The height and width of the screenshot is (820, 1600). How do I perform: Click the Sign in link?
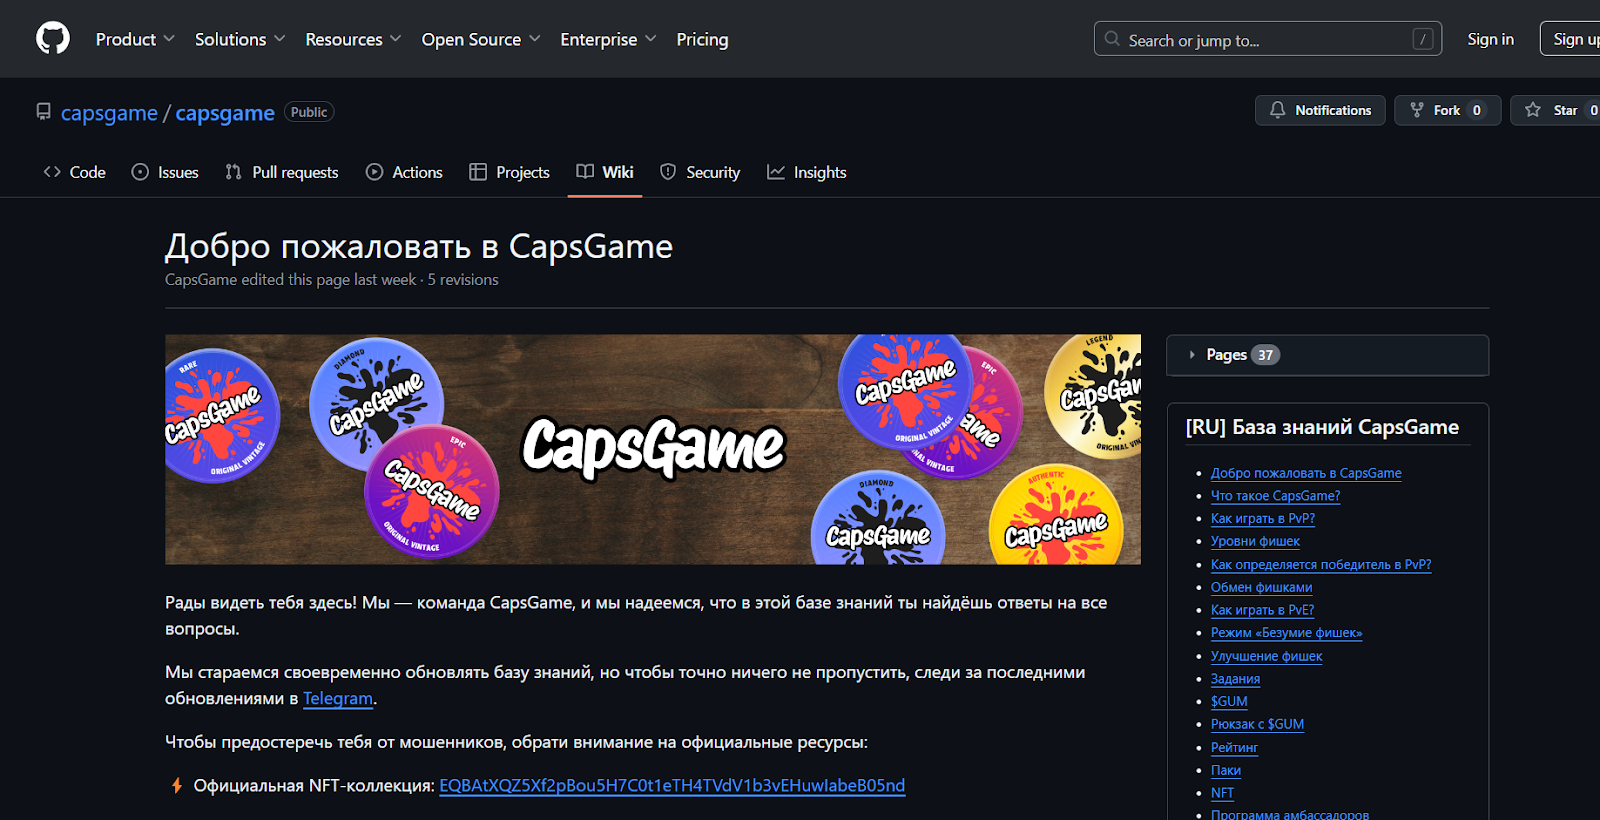pyautogui.click(x=1490, y=39)
